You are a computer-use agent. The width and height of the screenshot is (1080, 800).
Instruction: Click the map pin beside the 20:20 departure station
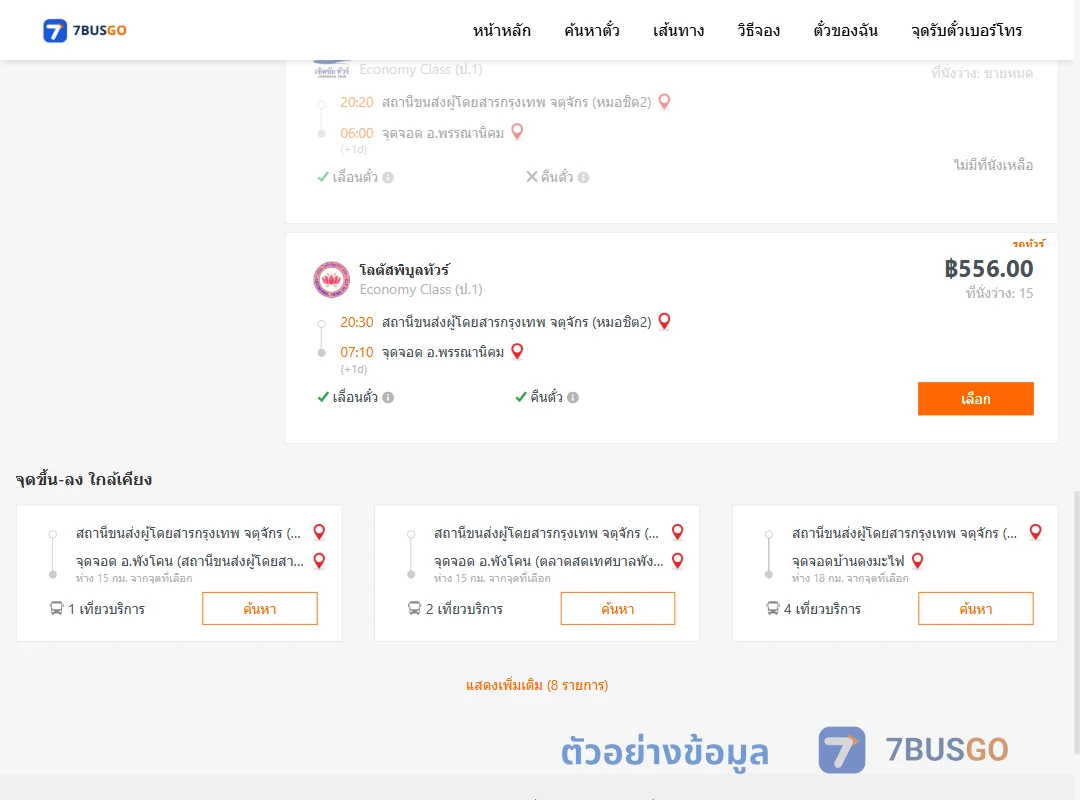point(665,102)
